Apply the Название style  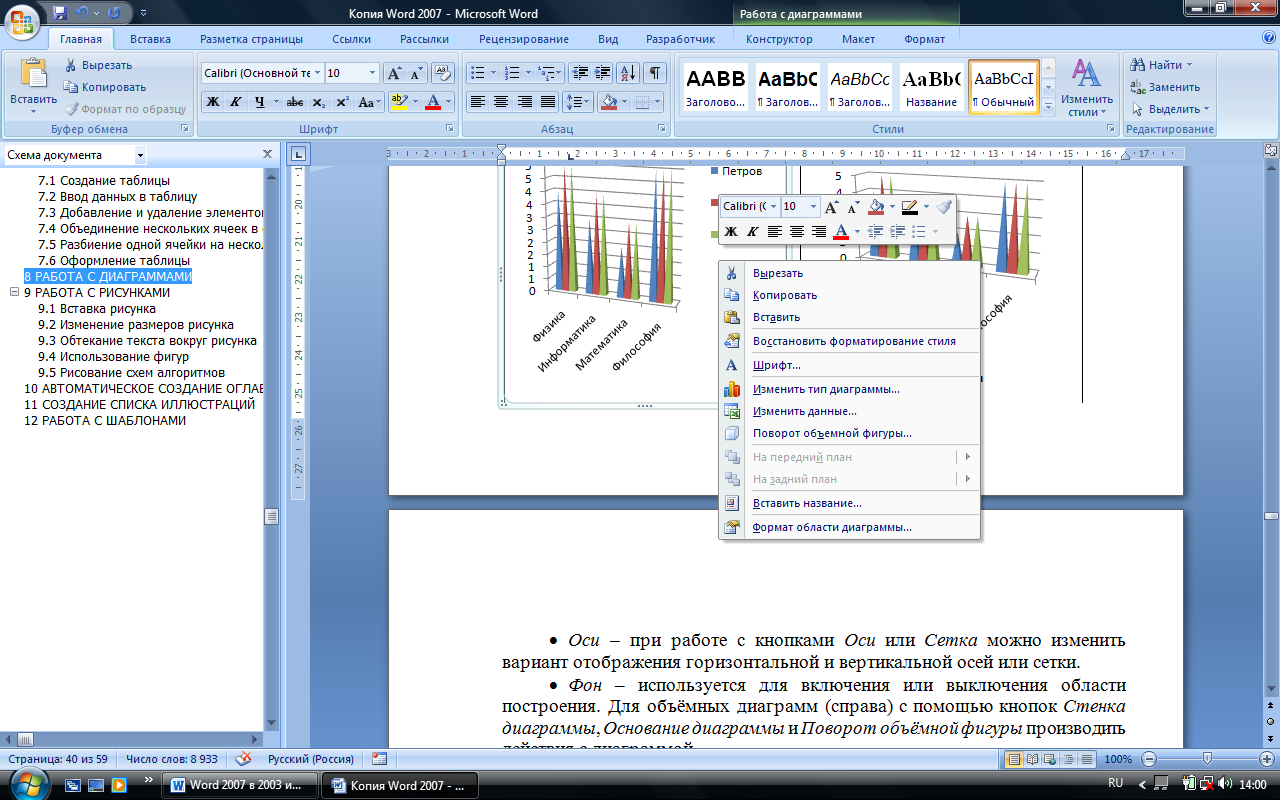tap(932, 87)
